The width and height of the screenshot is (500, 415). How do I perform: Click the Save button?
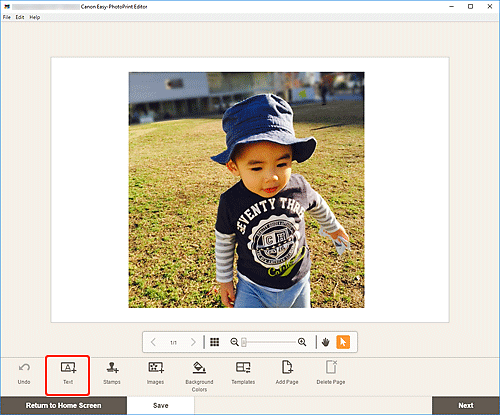[x=161, y=405]
